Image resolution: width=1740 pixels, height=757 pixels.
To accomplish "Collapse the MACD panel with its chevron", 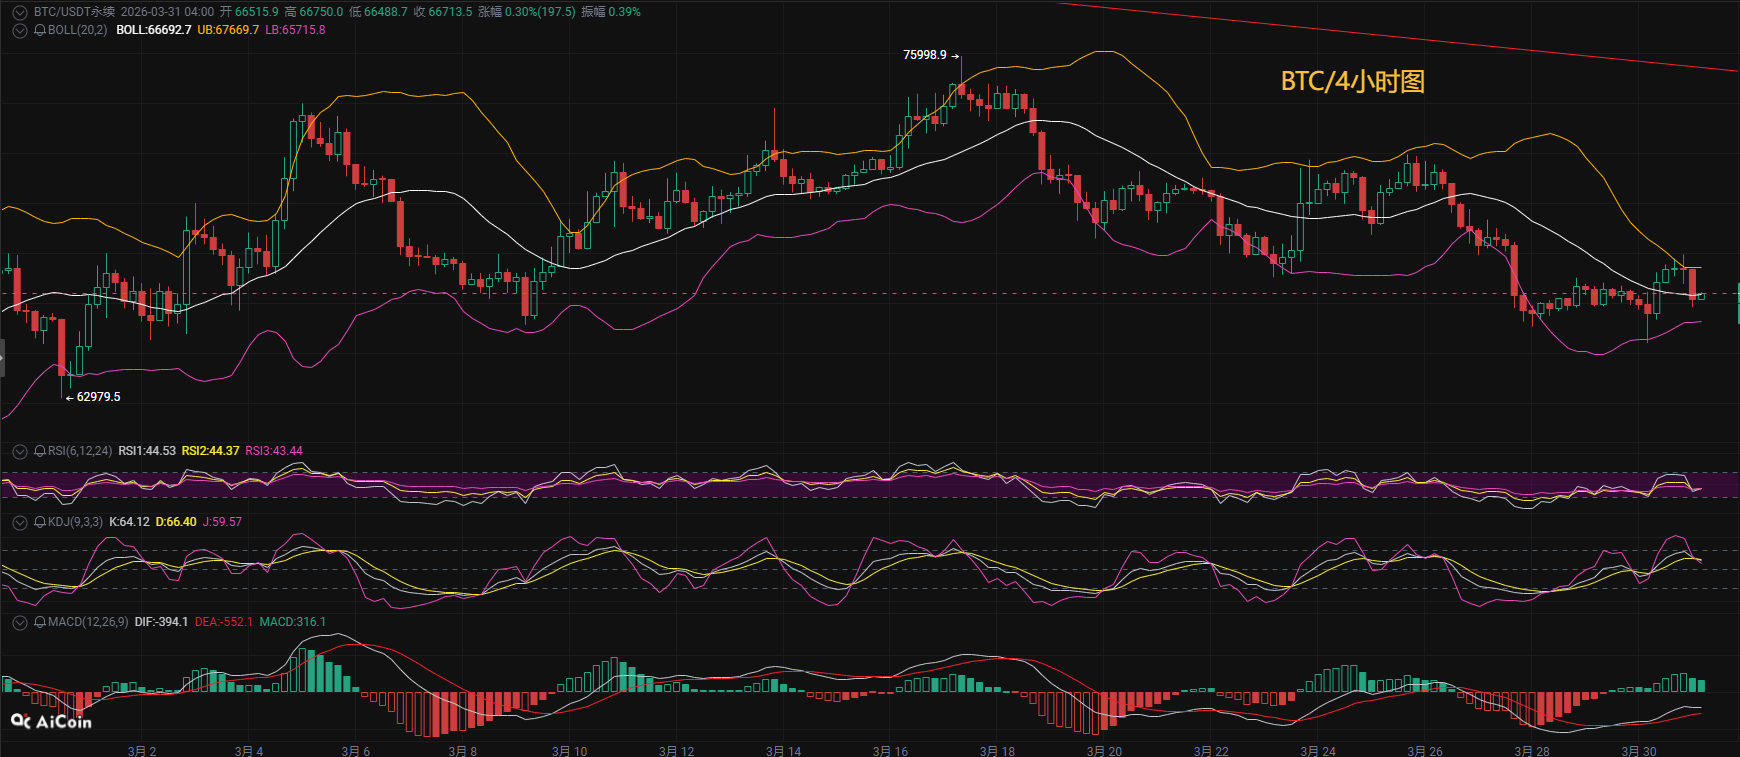I will tap(19, 622).
